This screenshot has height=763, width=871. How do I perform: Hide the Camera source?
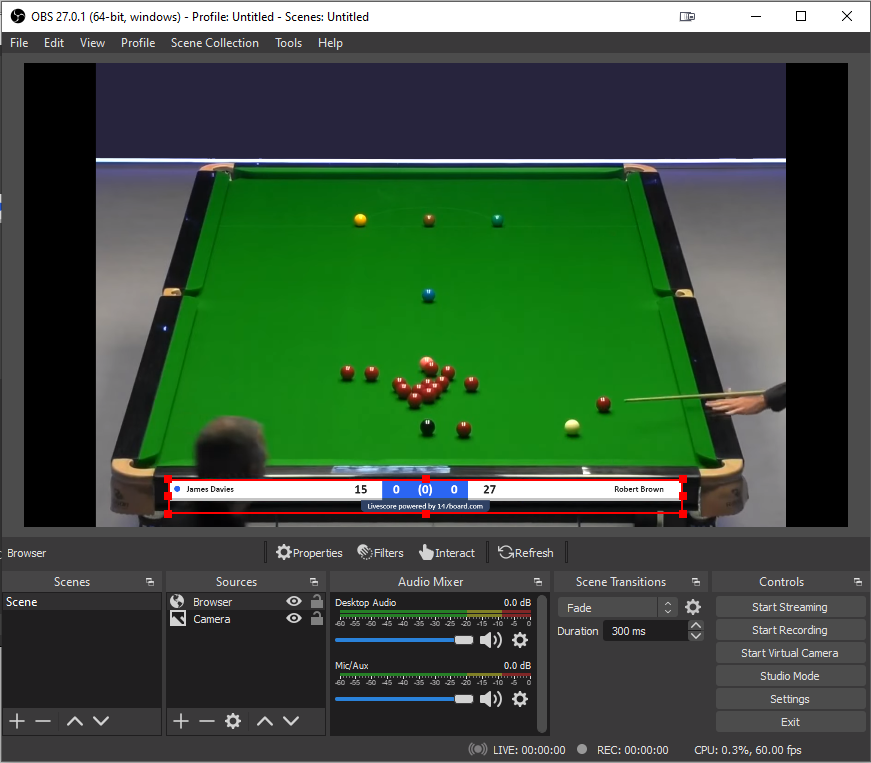pos(293,619)
